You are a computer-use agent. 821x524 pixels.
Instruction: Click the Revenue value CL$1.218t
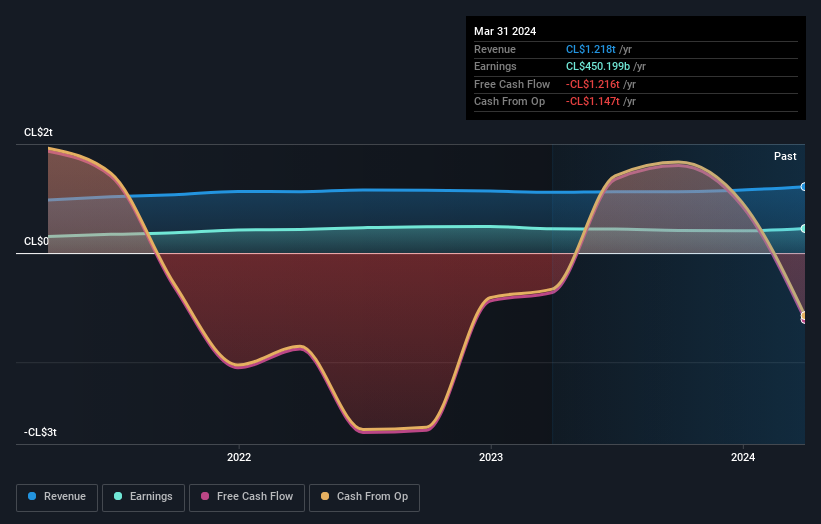[x=591, y=49]
